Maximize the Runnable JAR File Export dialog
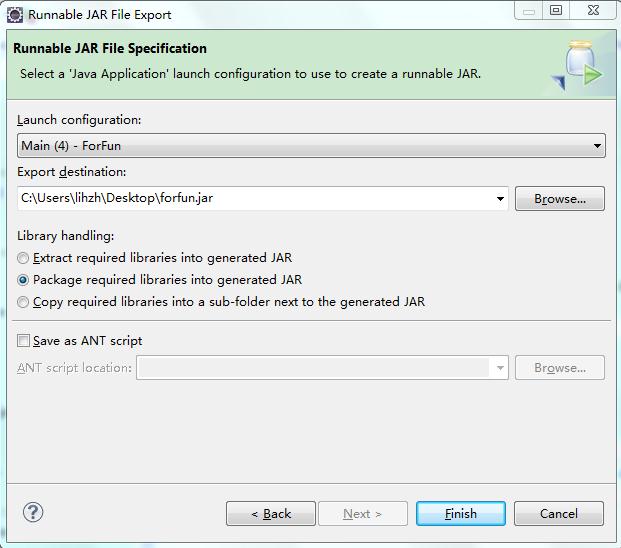The width and height of the screenshot is (621, 548). click(x=556, y=11)
